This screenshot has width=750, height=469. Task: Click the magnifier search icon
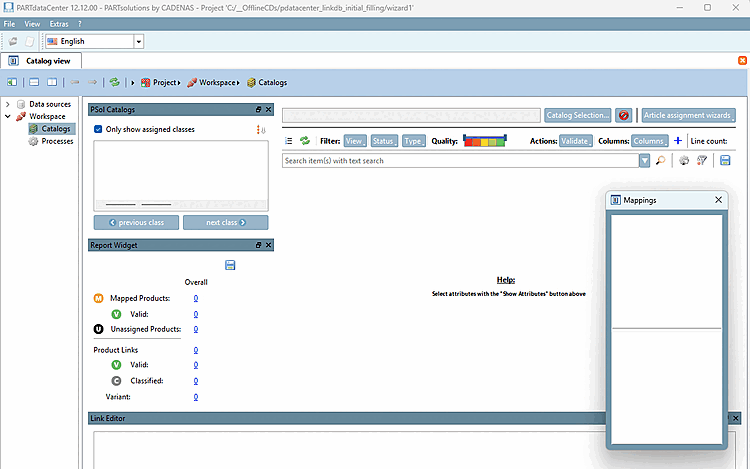[661, 161]
